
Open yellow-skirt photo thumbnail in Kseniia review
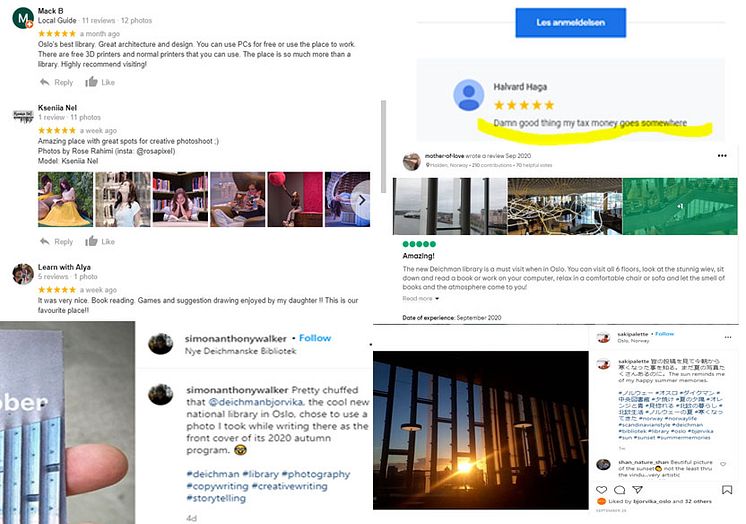(x=65, y=199)
